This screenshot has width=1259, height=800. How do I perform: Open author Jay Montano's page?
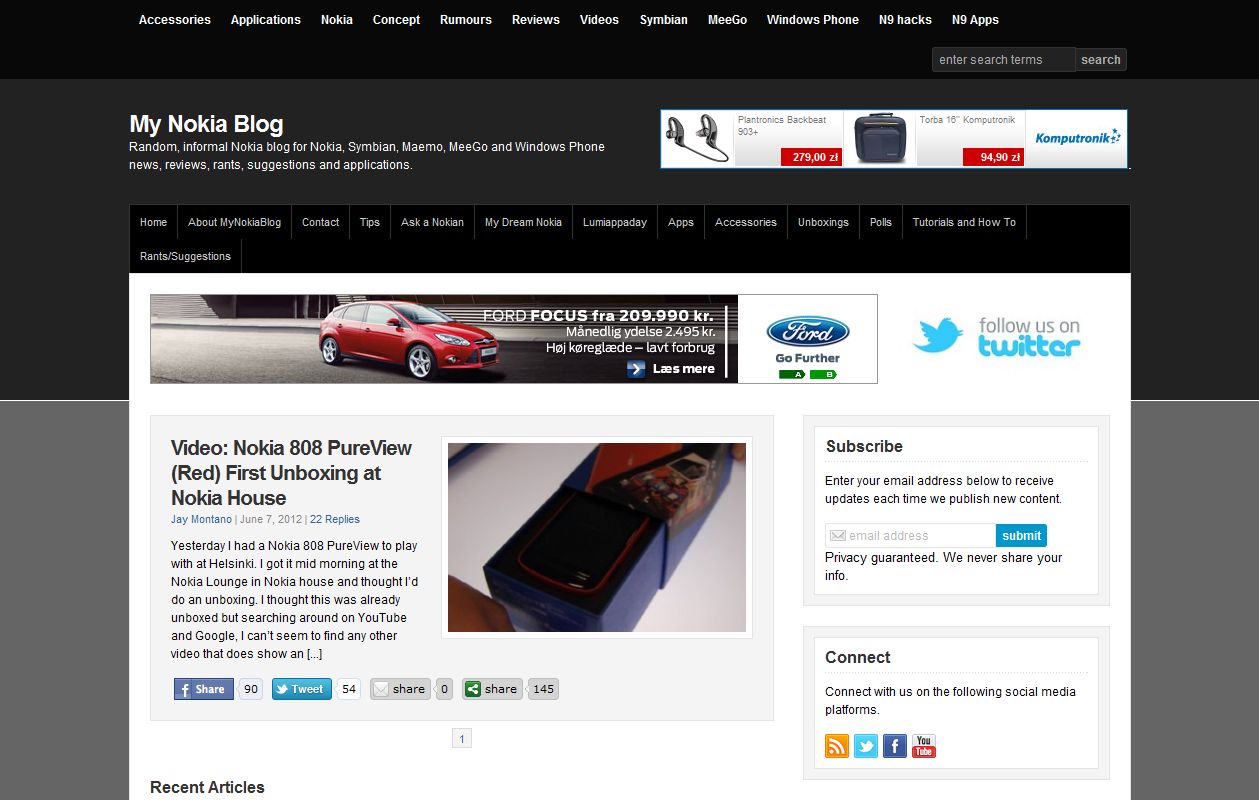coord(201,519)
